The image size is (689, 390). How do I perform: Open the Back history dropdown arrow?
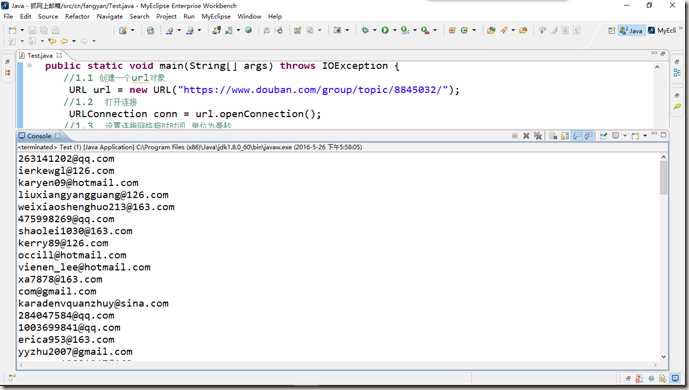tap(74, 41)
